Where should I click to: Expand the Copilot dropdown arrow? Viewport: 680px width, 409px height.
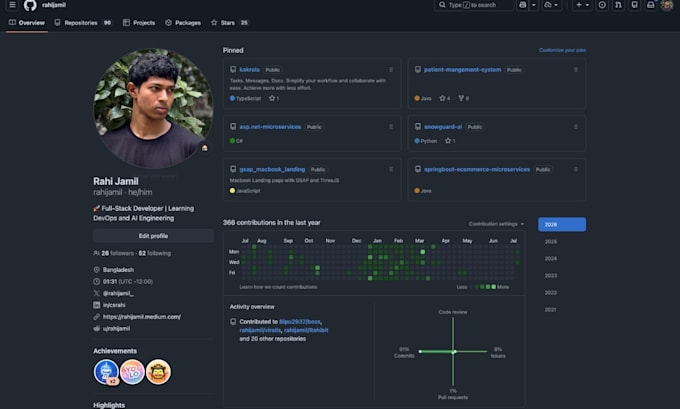[x=534, y=5]
